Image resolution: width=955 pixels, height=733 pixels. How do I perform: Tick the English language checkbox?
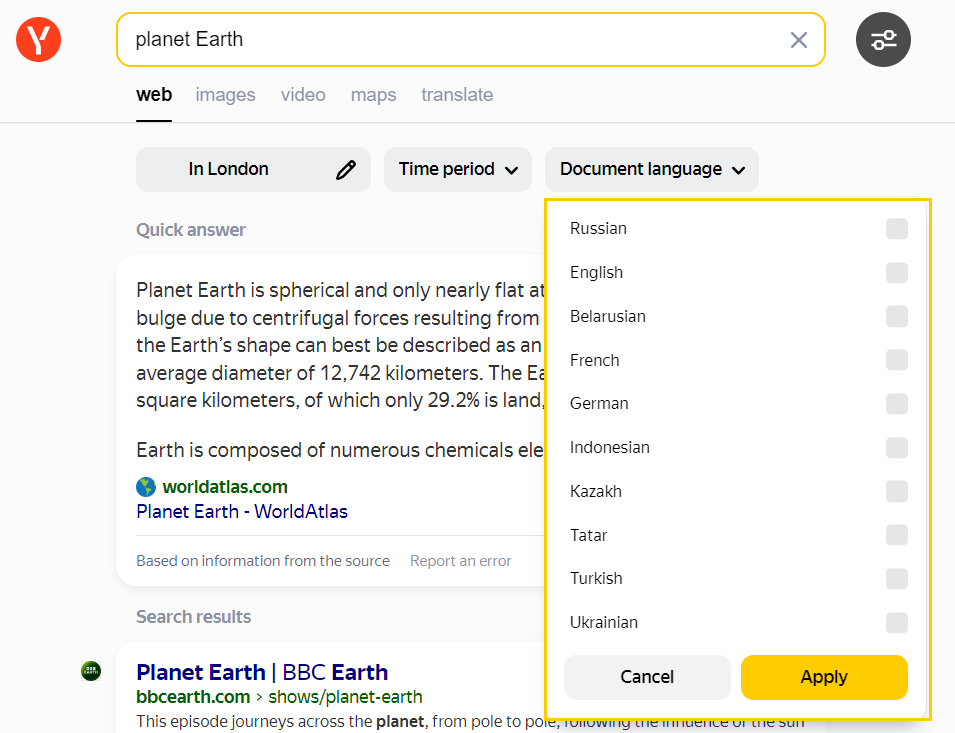point(896,273)
